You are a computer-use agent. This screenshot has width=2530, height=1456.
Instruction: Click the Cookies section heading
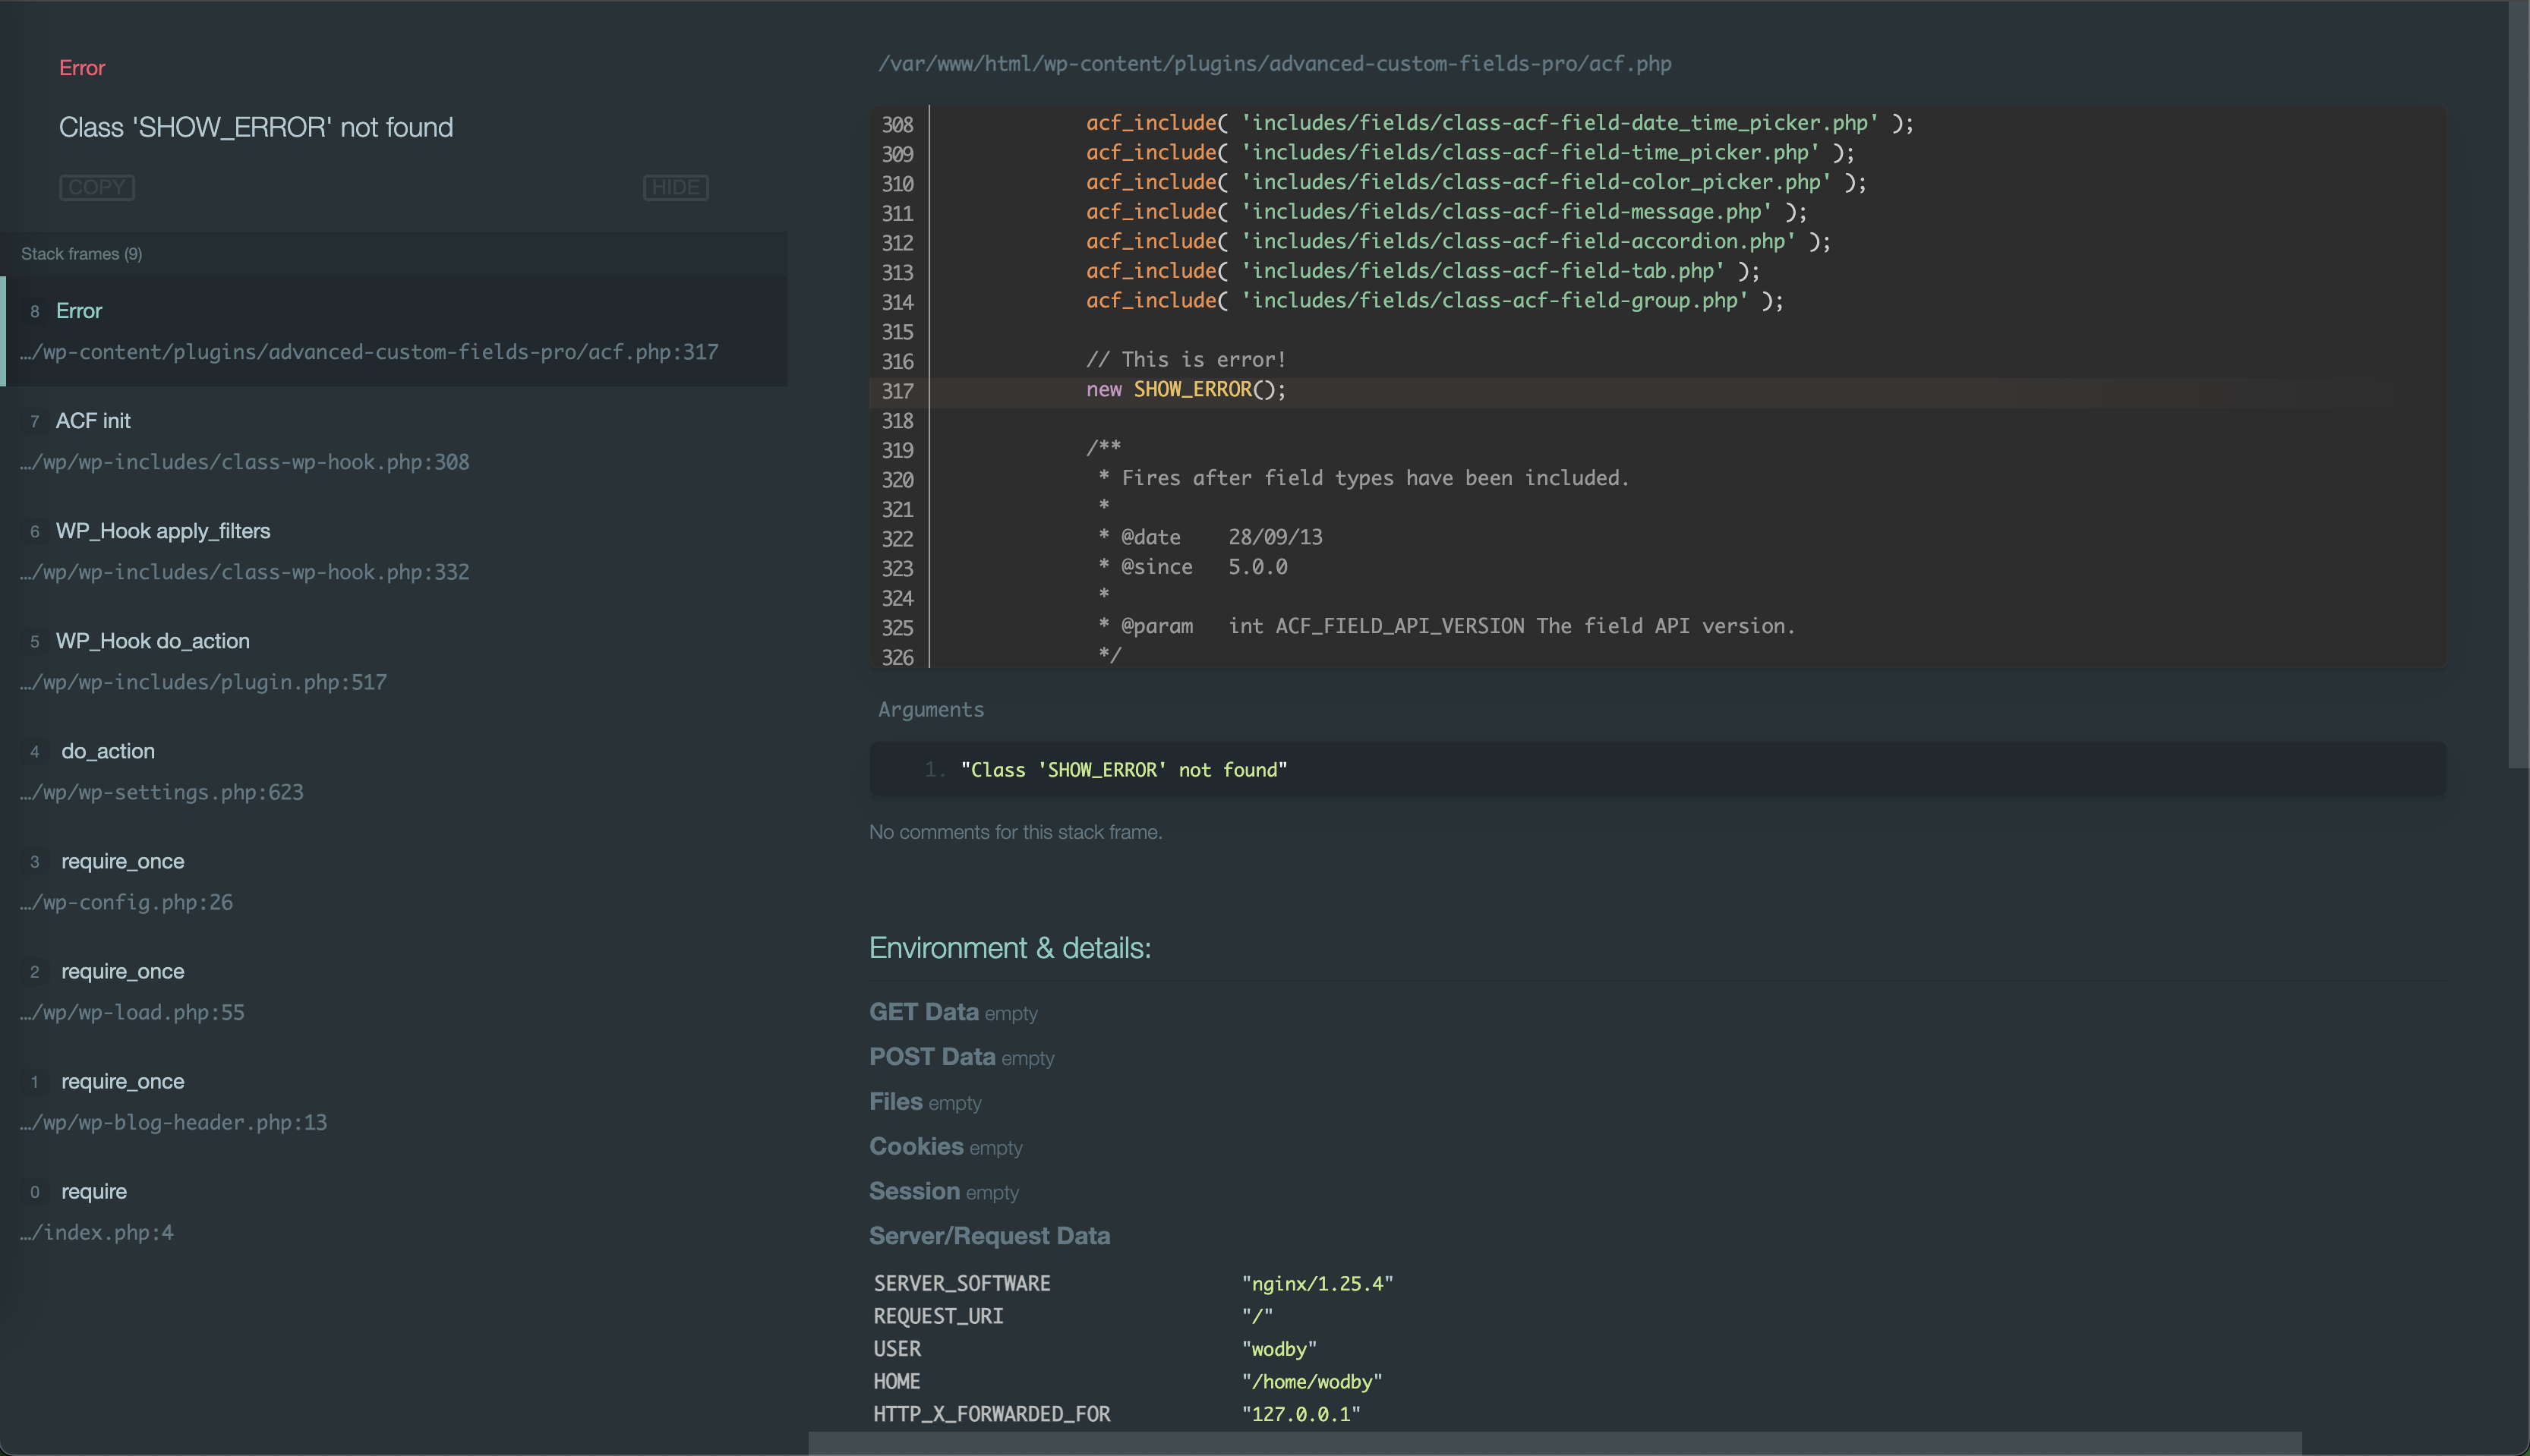click(x=916, y=1146)
